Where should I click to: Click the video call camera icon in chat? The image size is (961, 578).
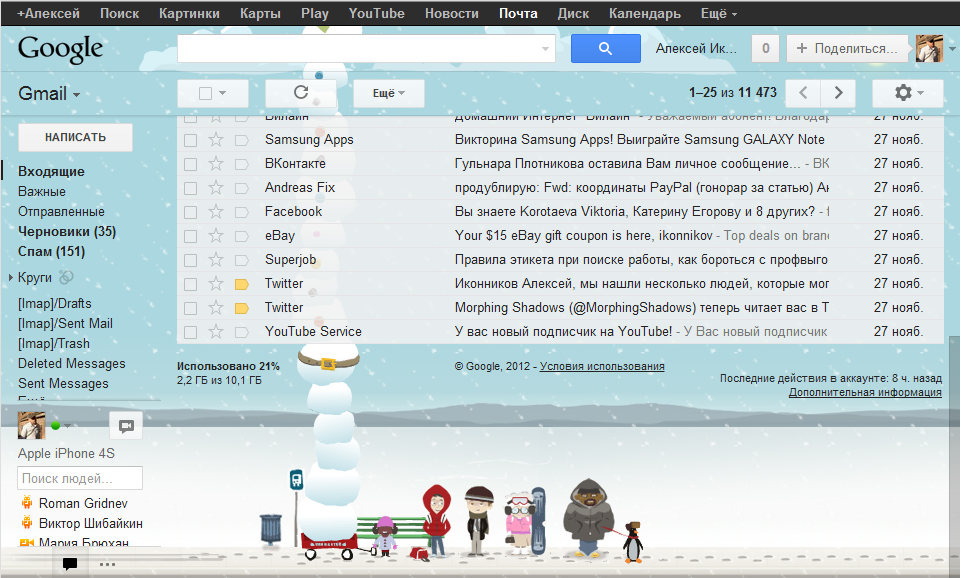point(126,426)
